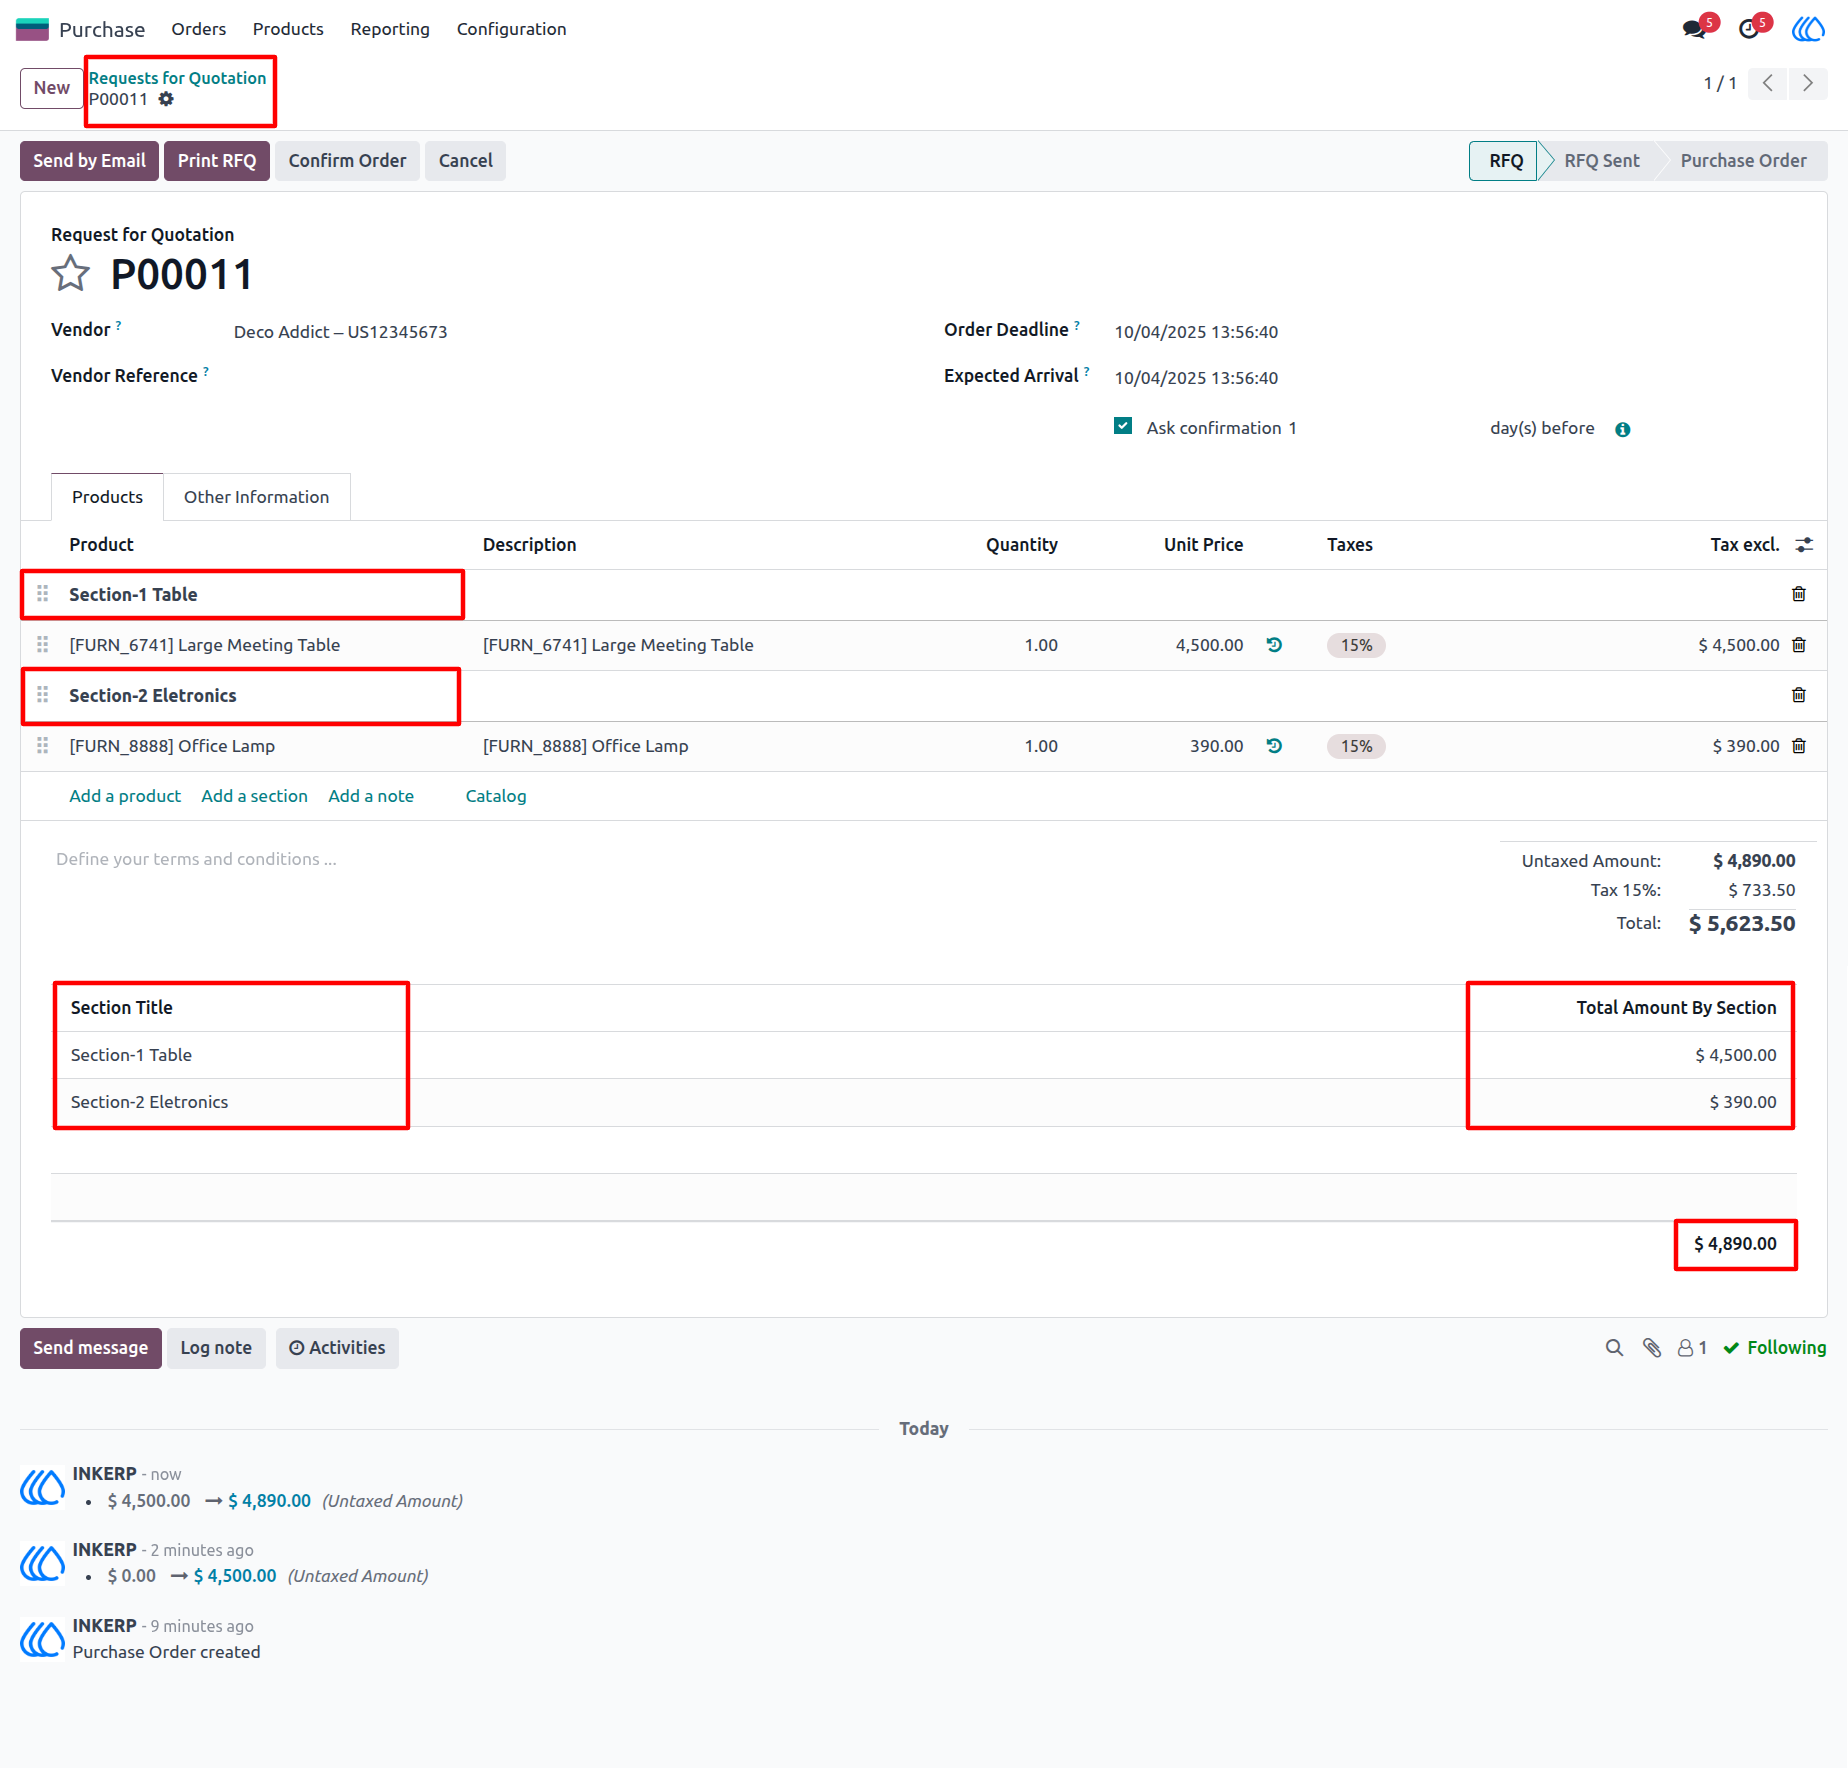Click the Print RFQ button

click(x=217, y=161)
